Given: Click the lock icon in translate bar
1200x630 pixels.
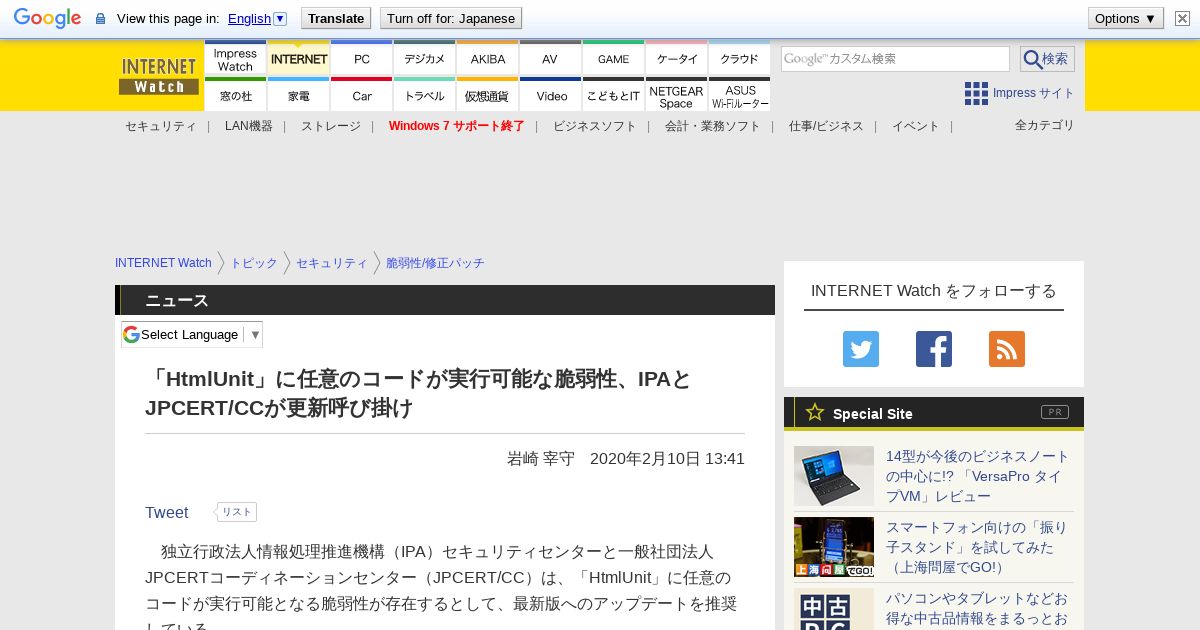Looking at the screenshot, I should click(100, 18).
